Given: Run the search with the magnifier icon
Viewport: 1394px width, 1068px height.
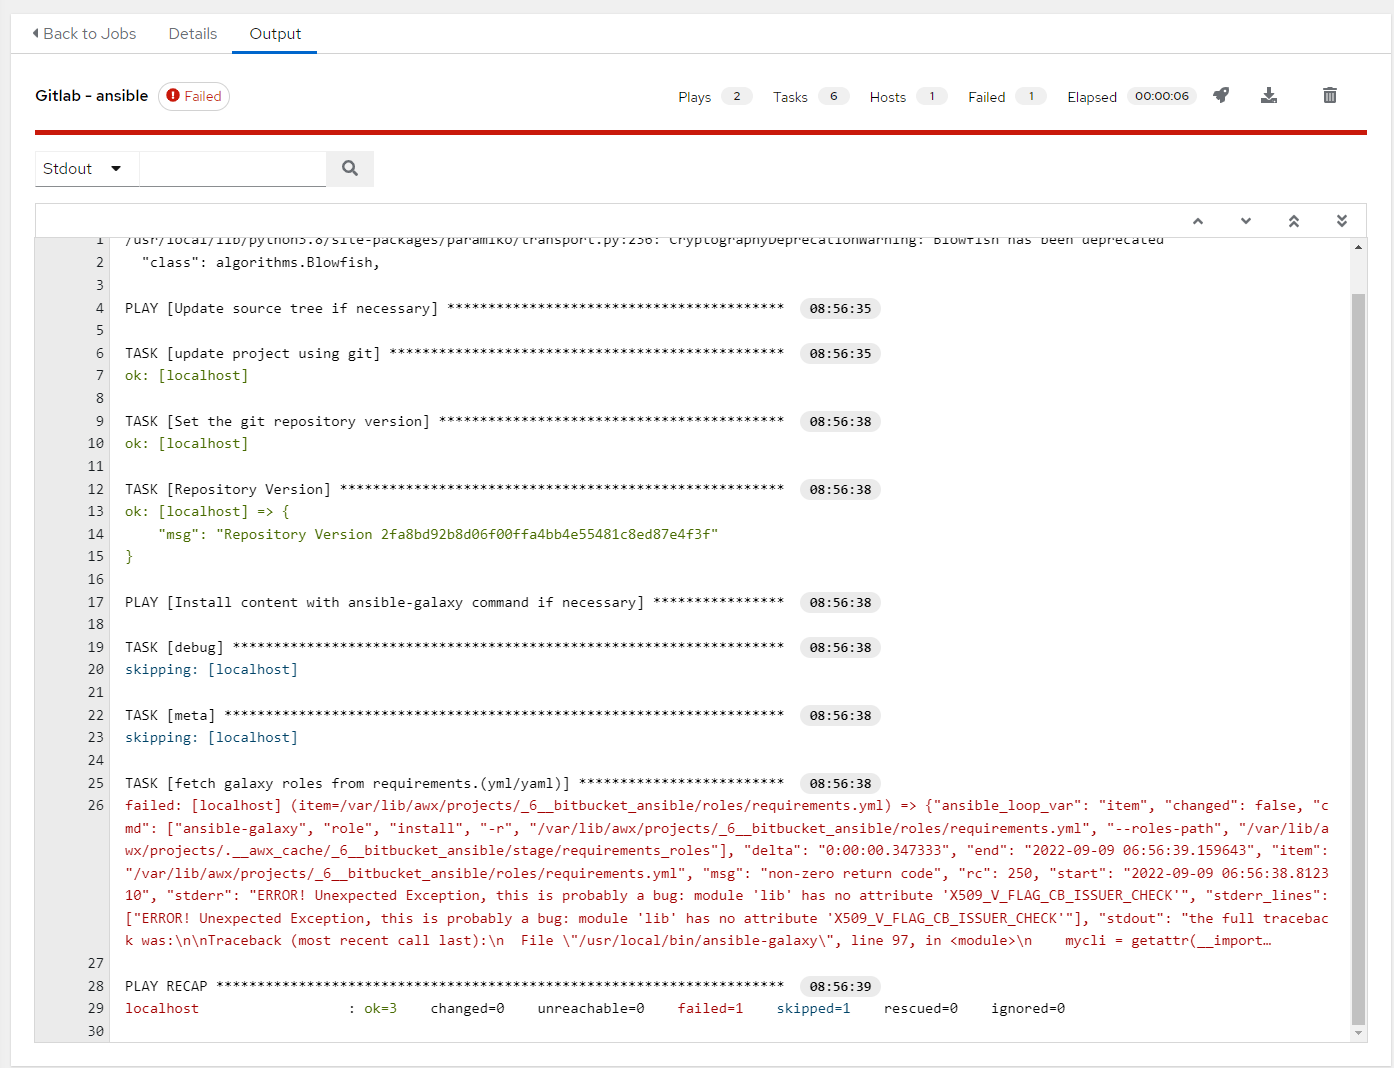Looking at the screenshot, I should [x=349, y=169].
